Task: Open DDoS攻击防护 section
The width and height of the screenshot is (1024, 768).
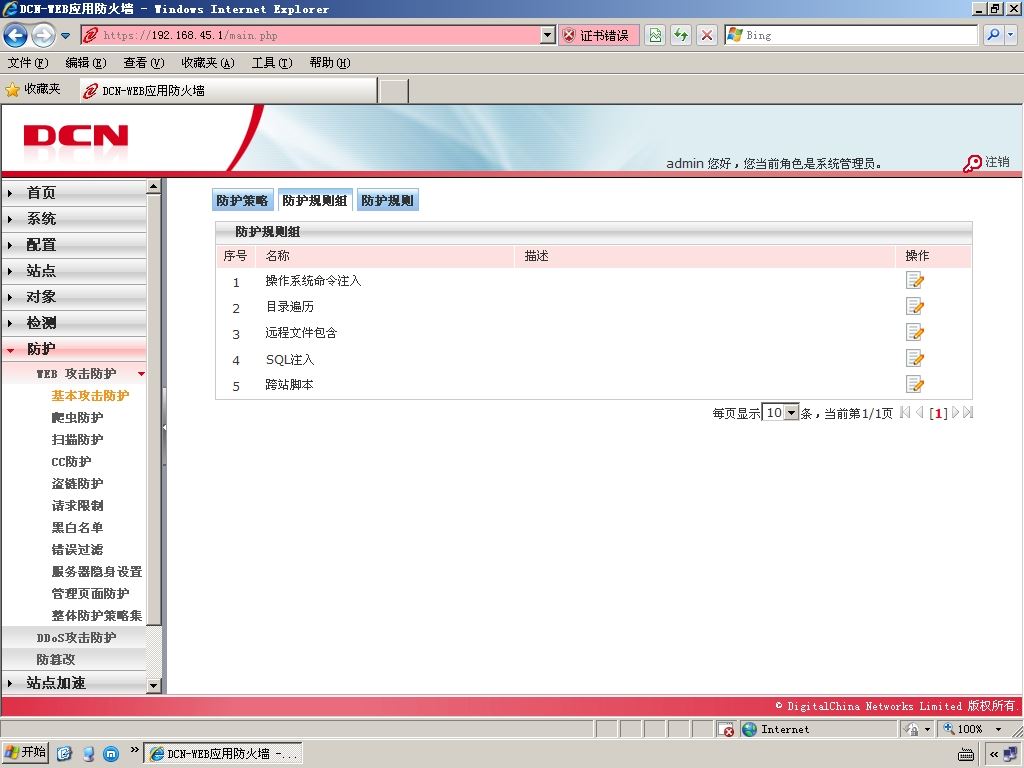Action: [74, 638]
